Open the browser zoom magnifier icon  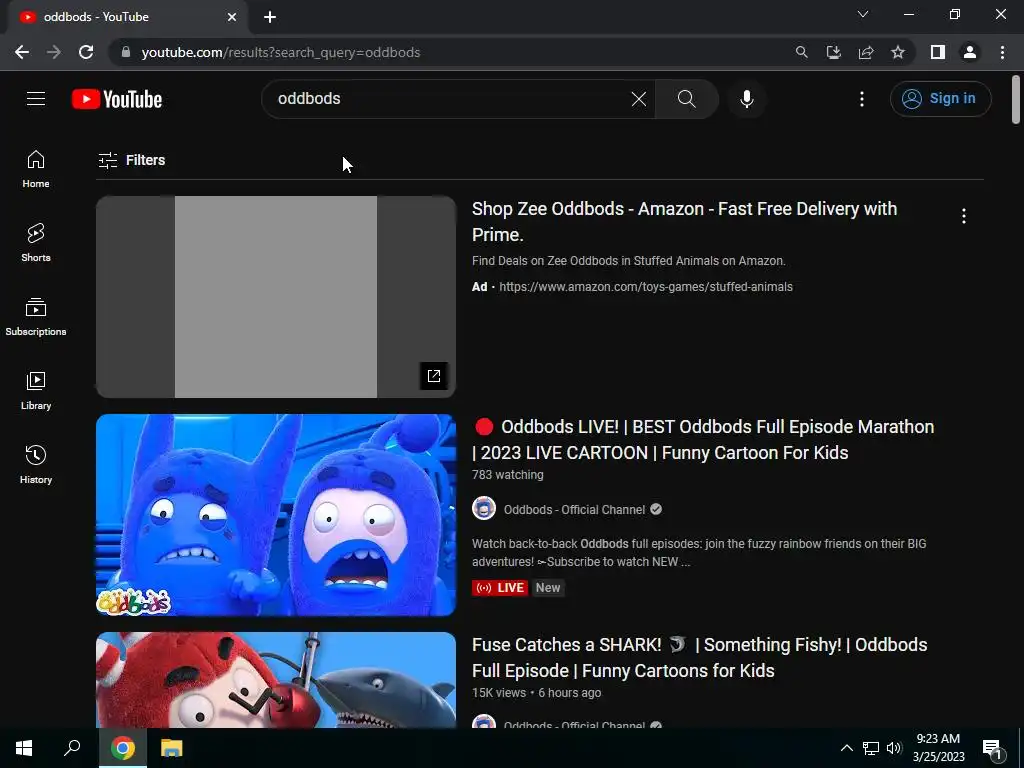pyautogui.click(x=801, y=52)
